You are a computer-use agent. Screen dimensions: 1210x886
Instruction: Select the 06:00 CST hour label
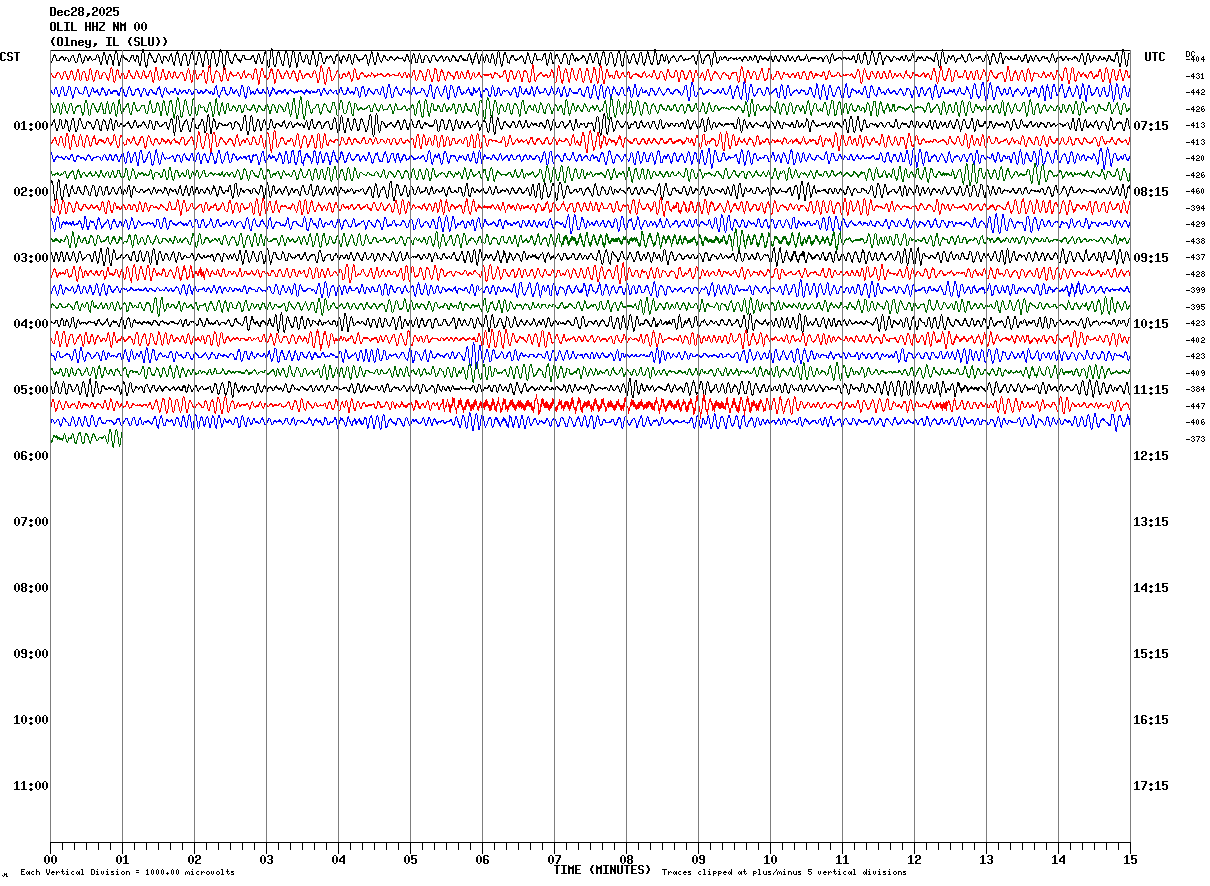click(31, 456)
